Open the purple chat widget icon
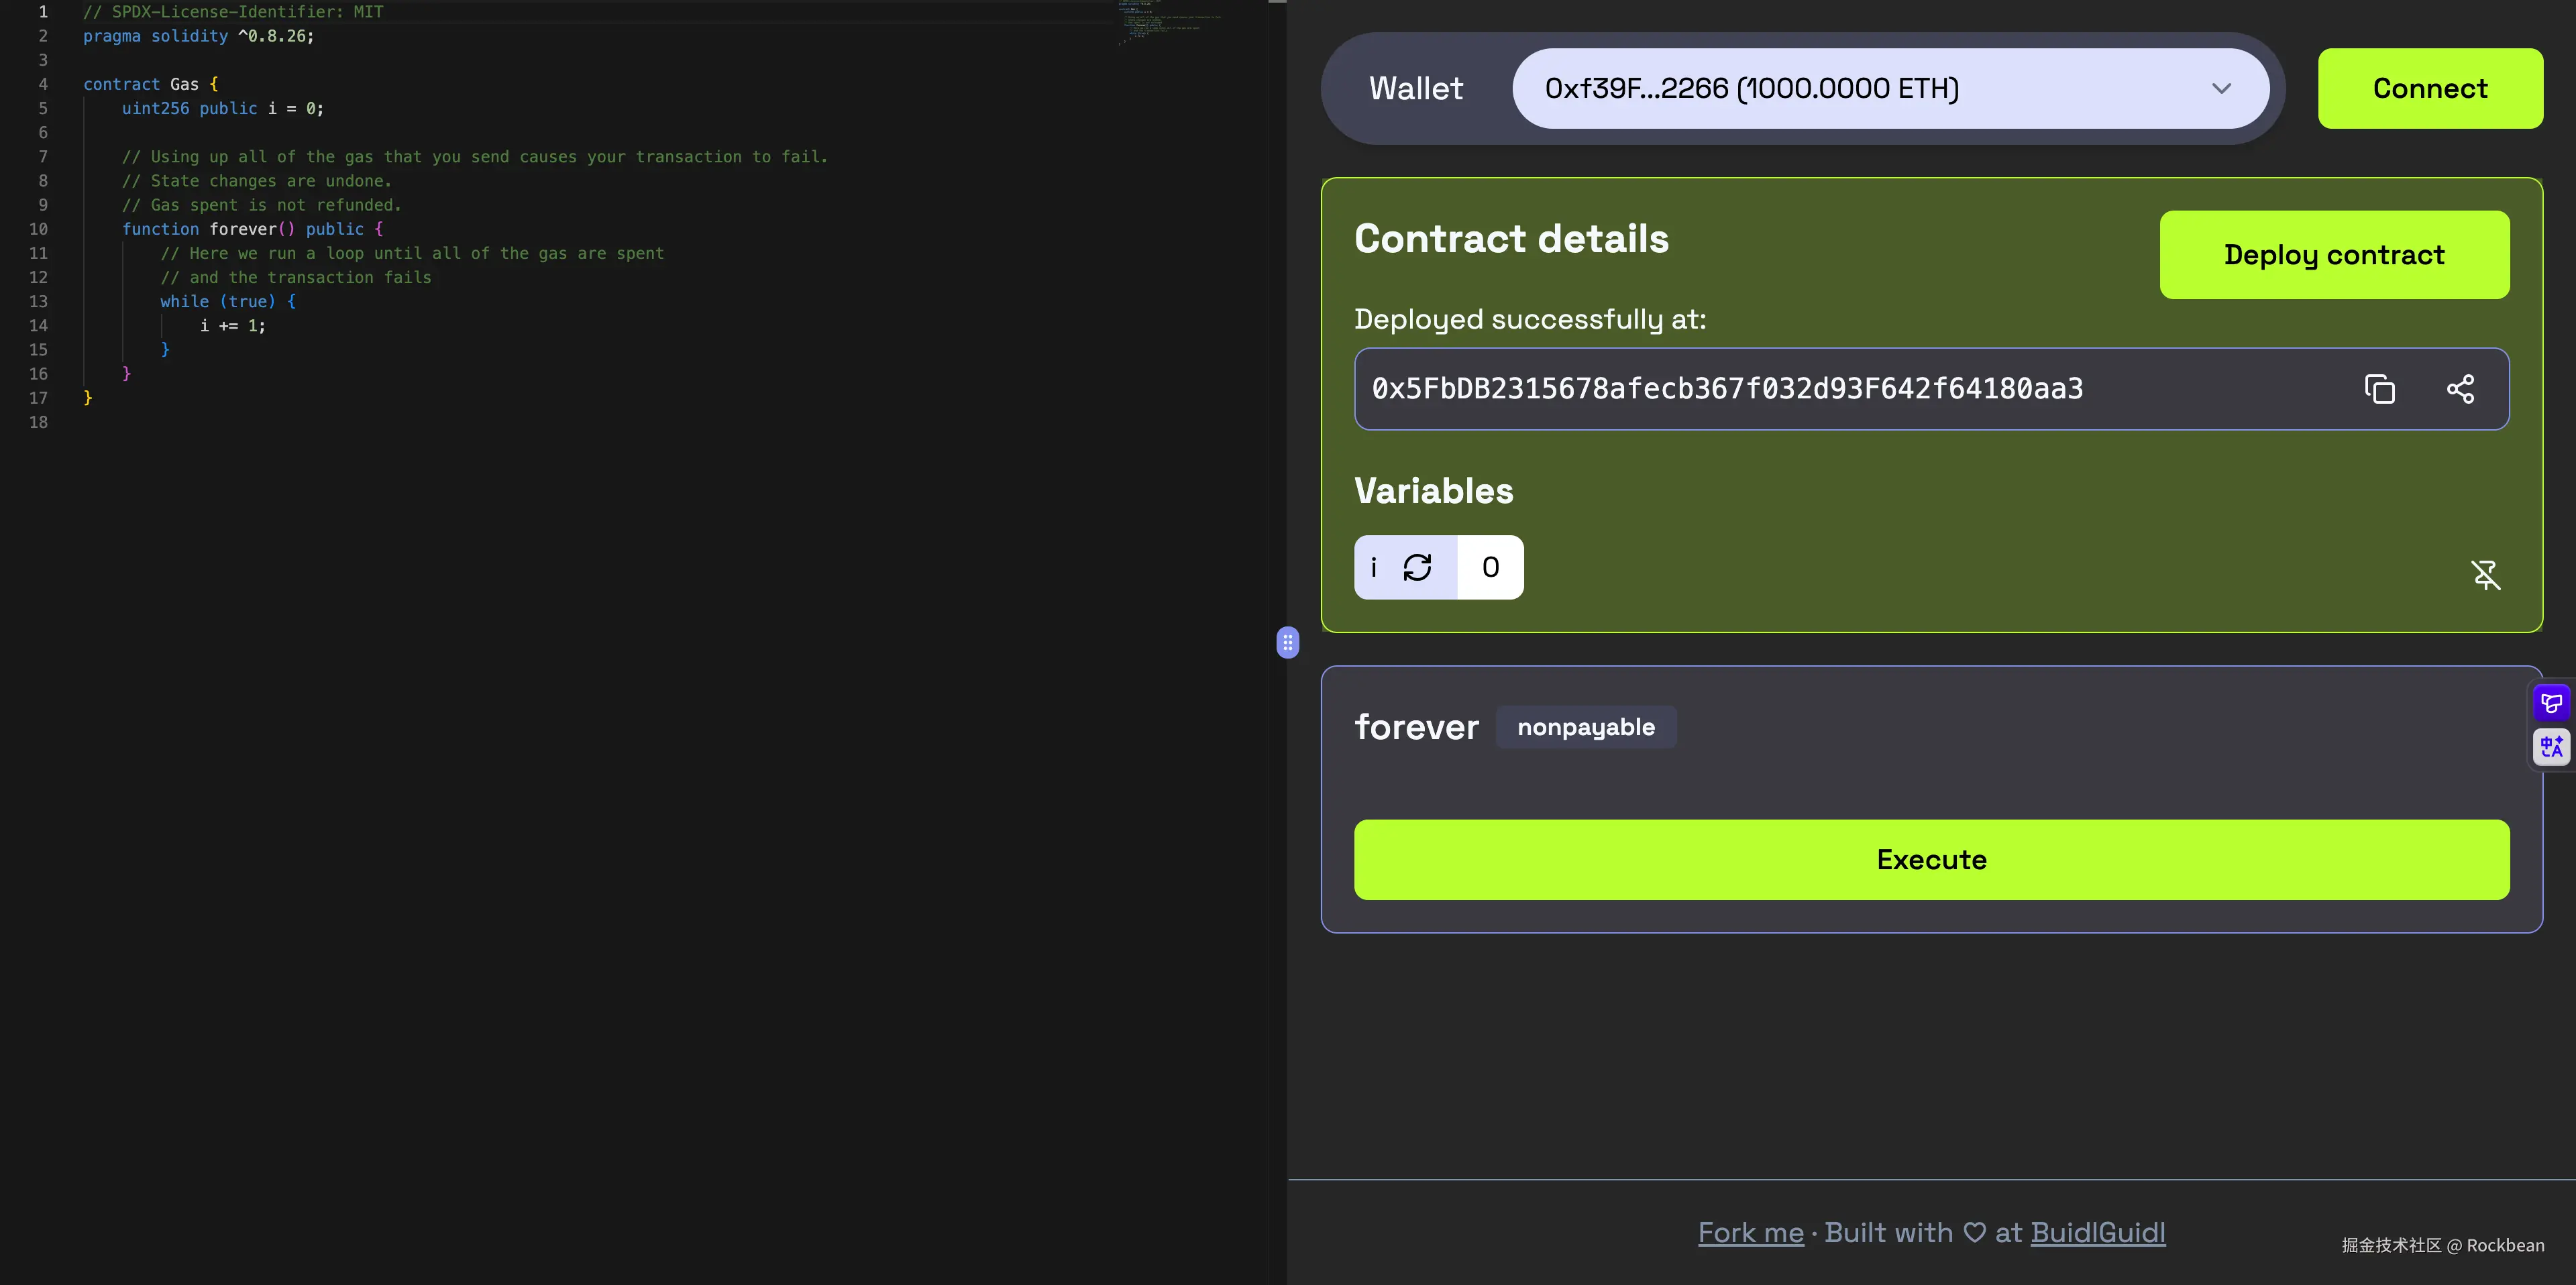This screenshot has width=2576, height=1285. (2551, 703)
